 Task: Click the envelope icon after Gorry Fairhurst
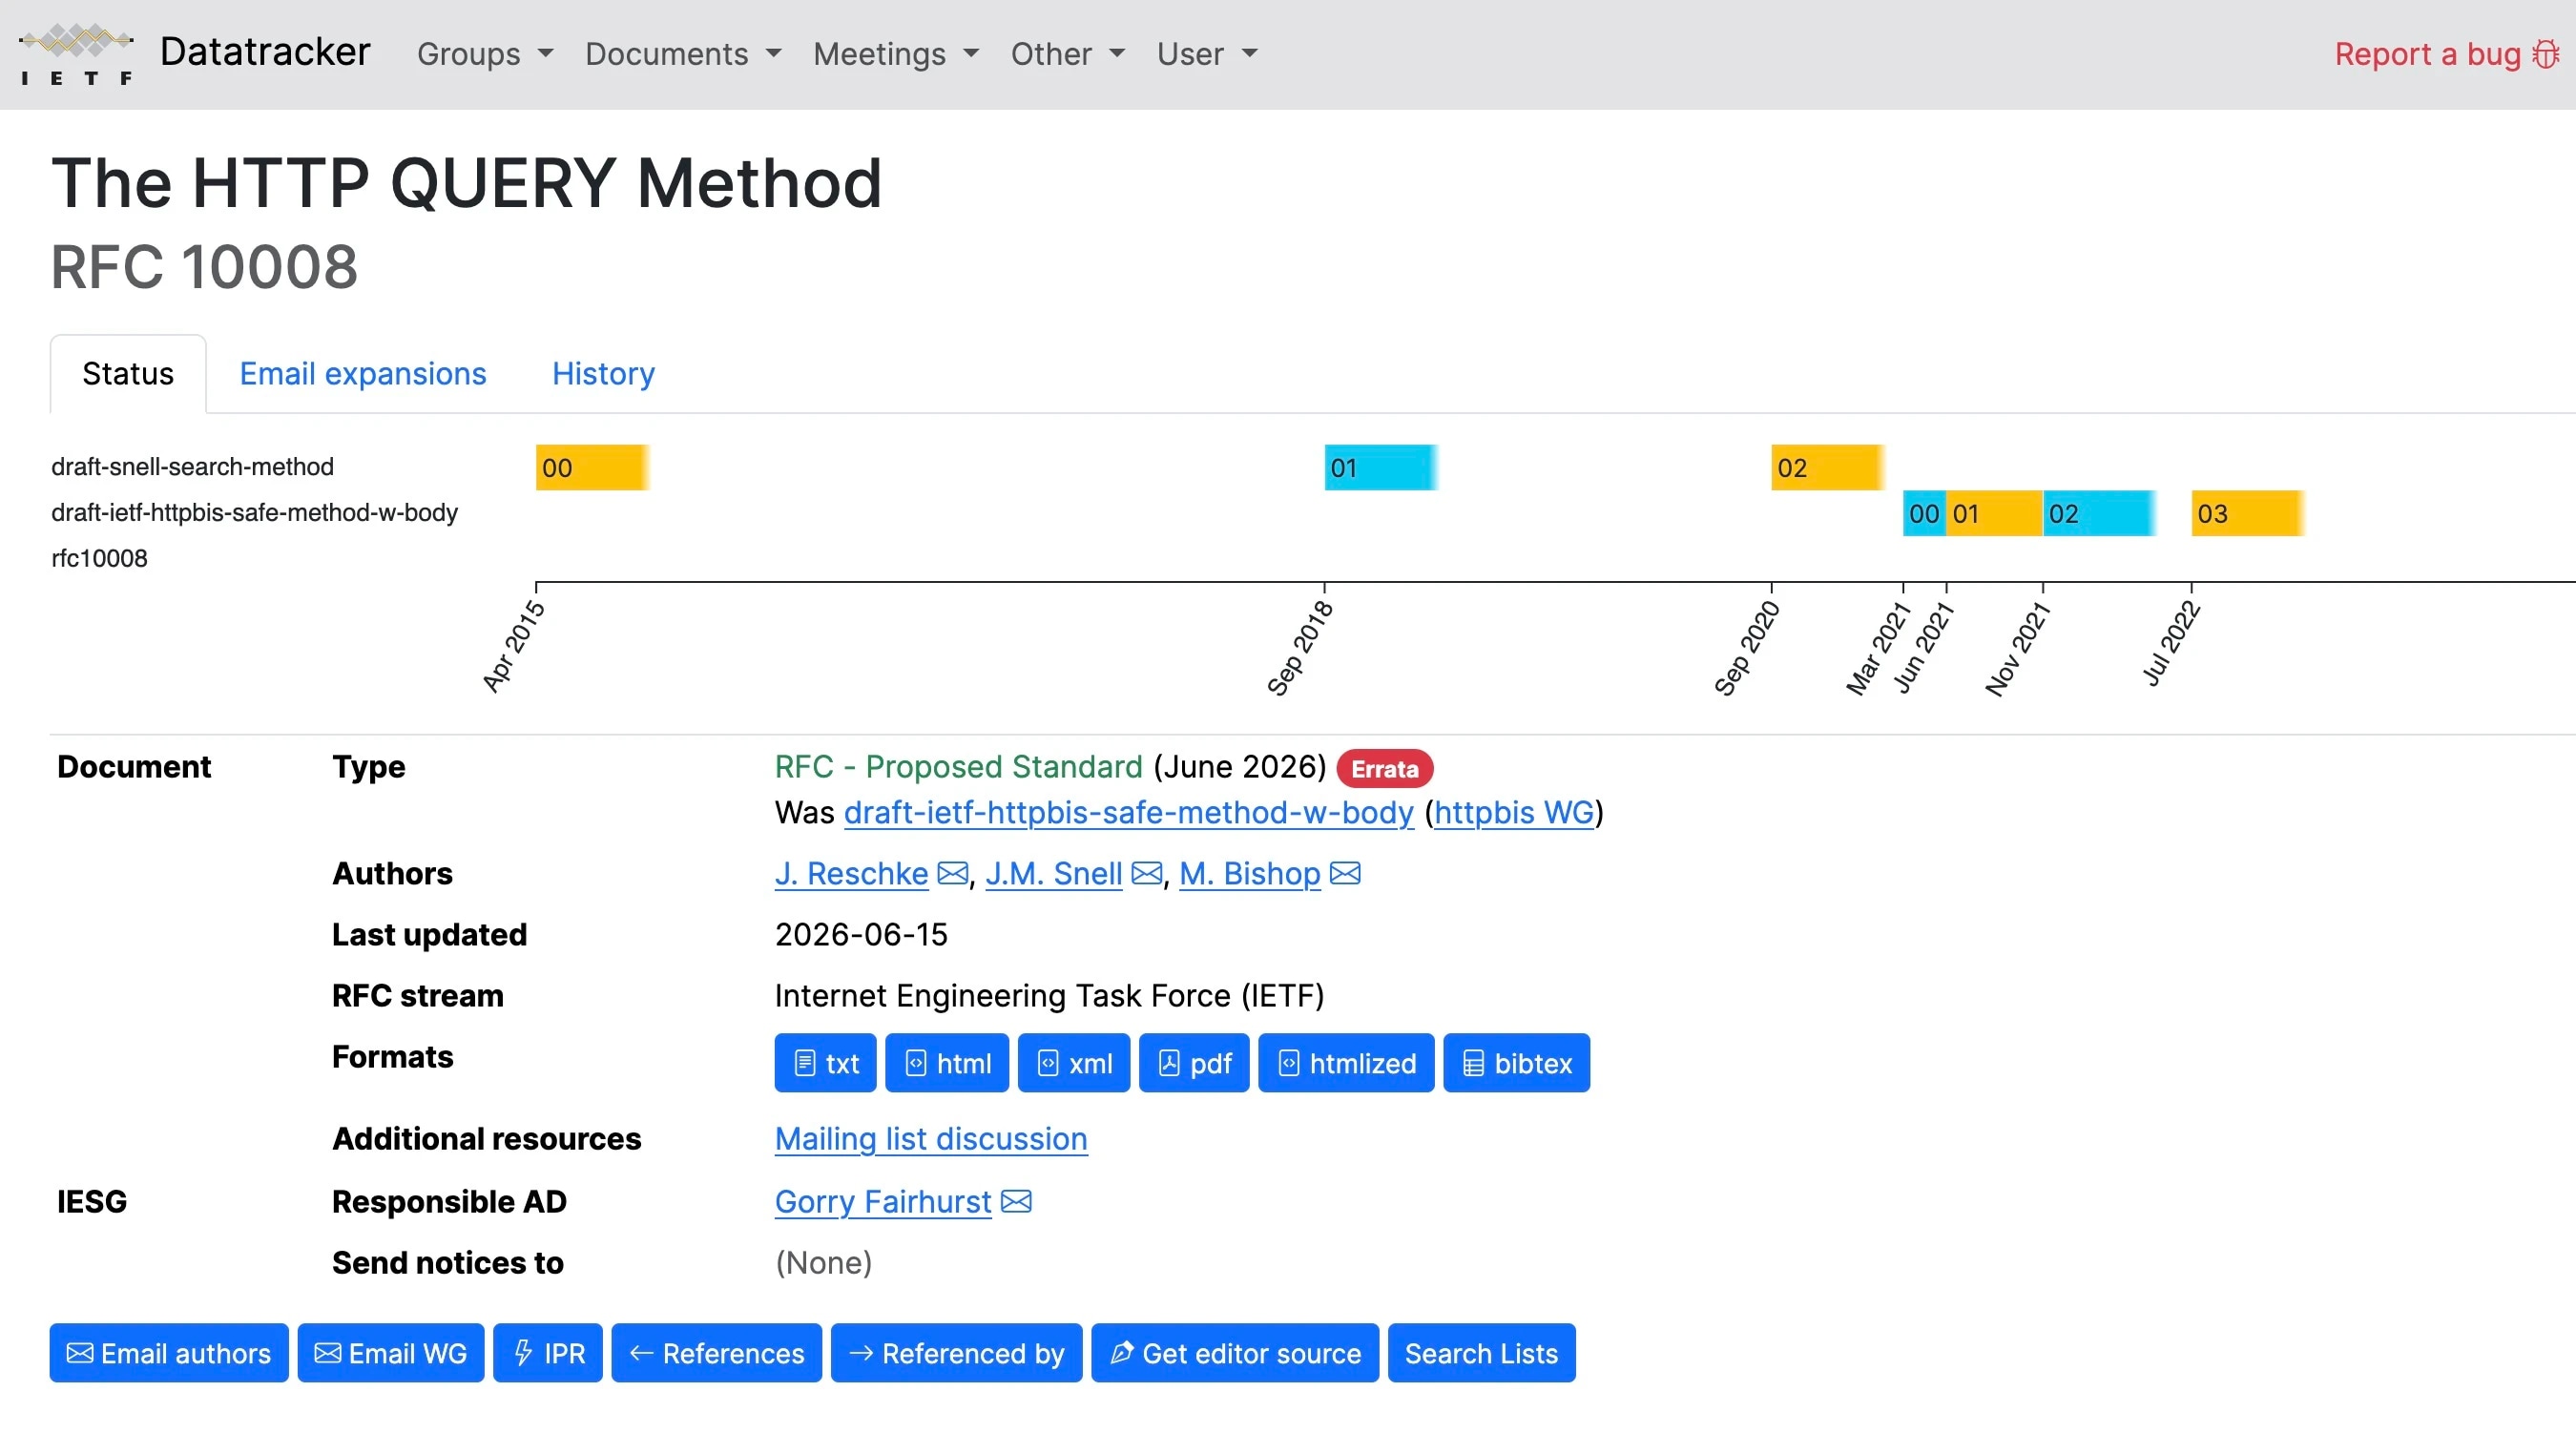point(1016,1202)
